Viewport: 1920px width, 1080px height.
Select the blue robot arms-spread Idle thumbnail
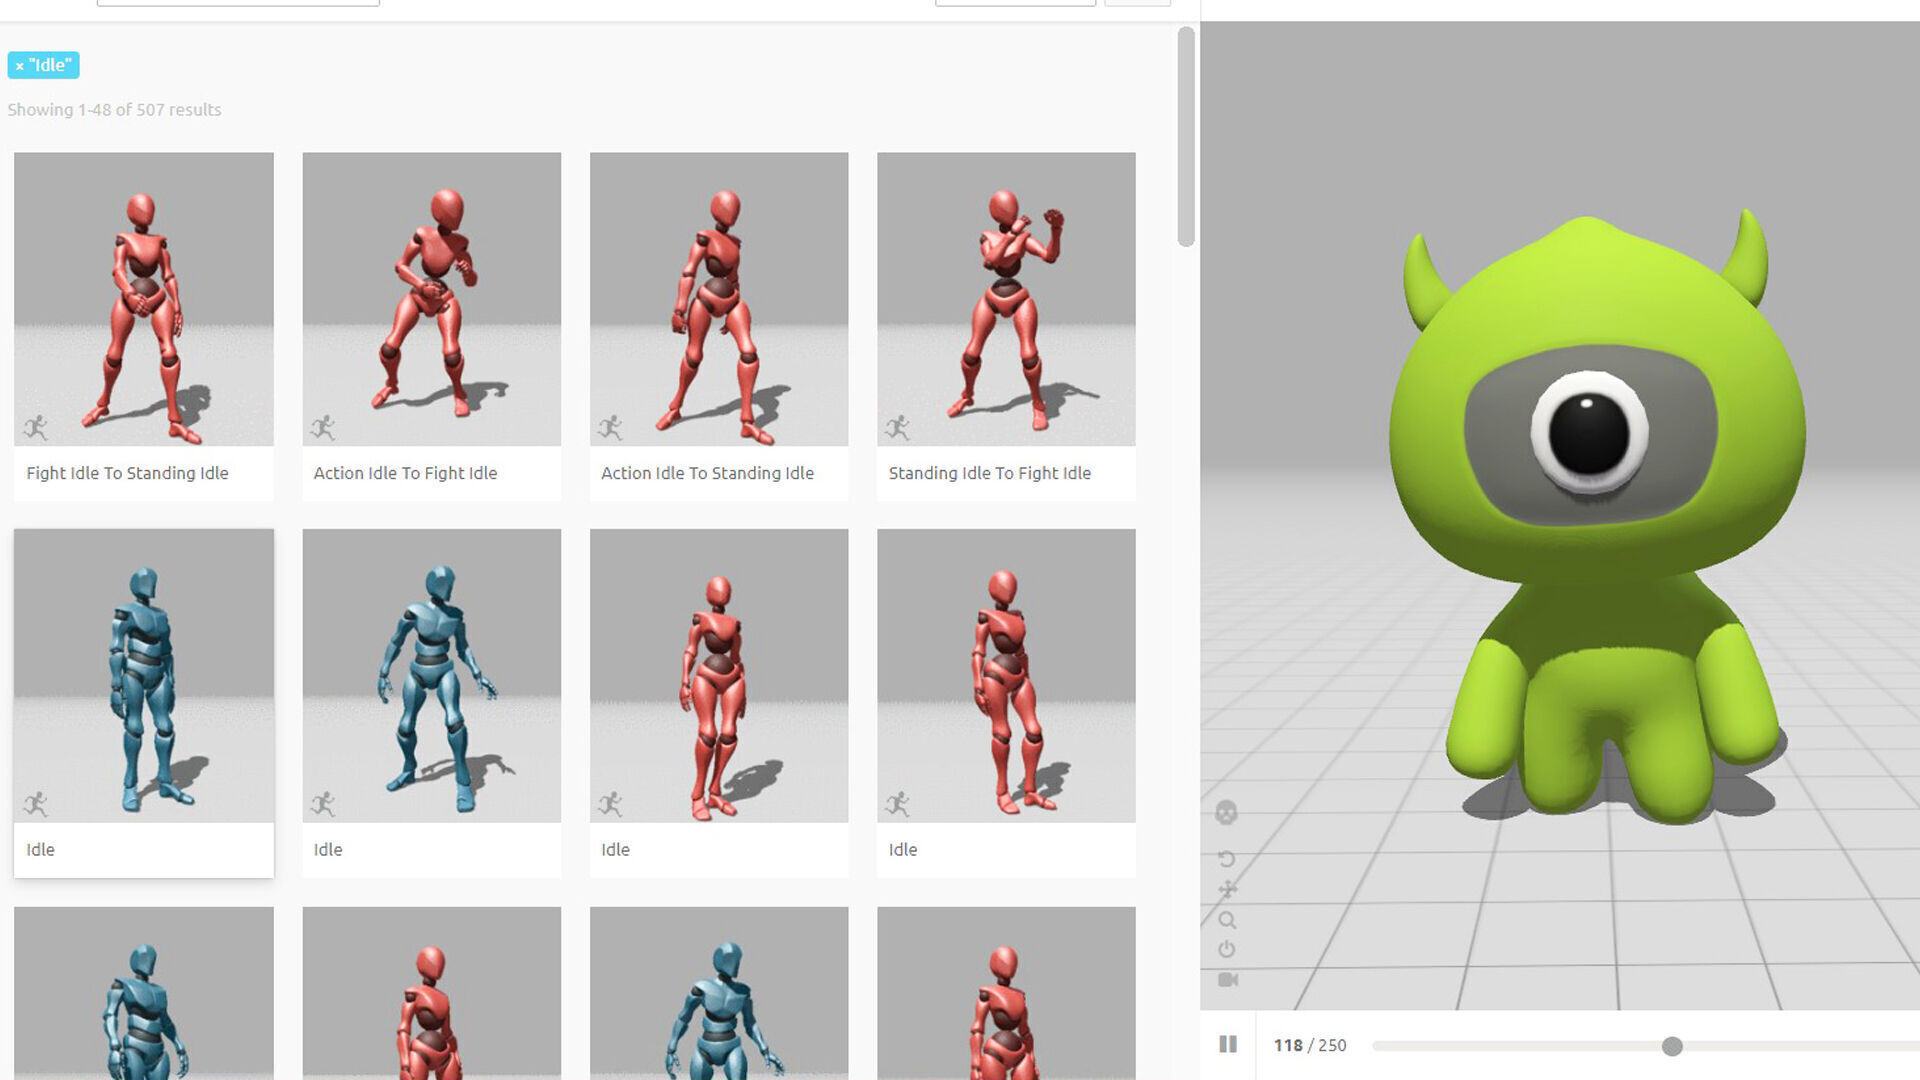(432, 675)
